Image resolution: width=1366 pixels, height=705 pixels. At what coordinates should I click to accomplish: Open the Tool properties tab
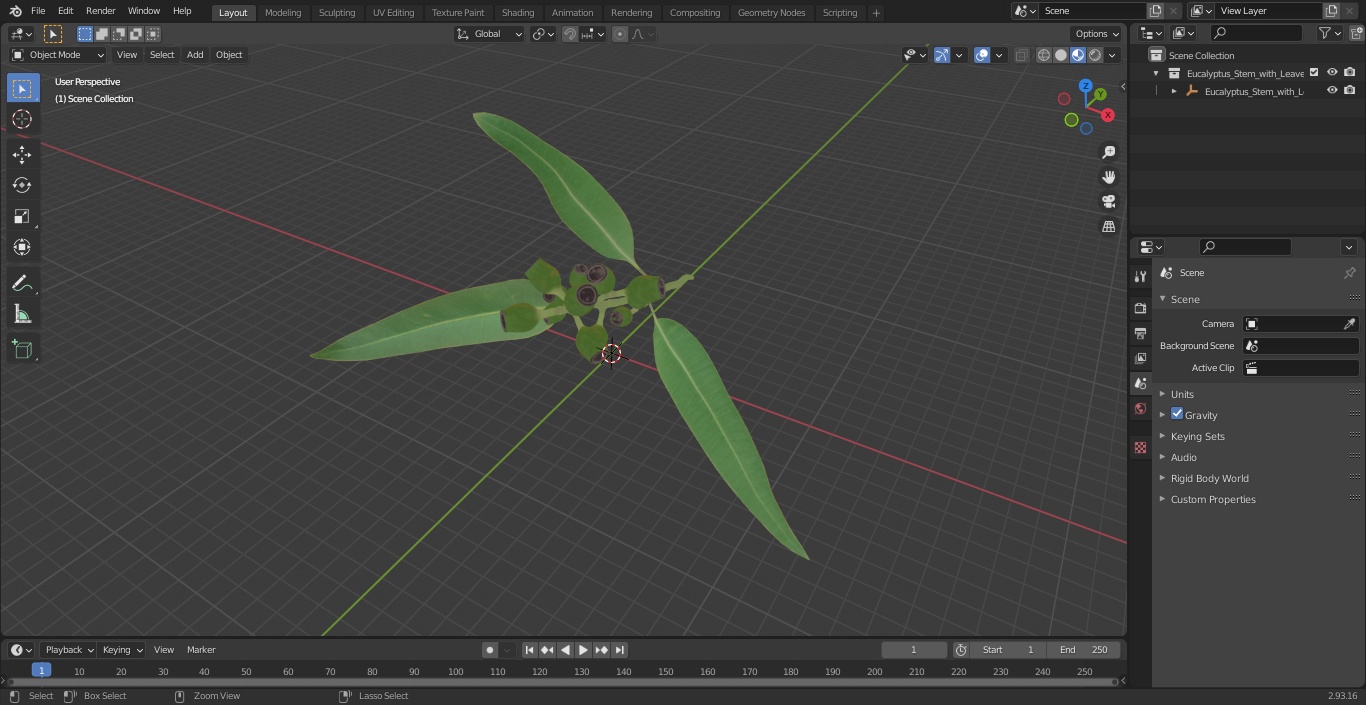pyautogui.click(x=1140, y=277)
